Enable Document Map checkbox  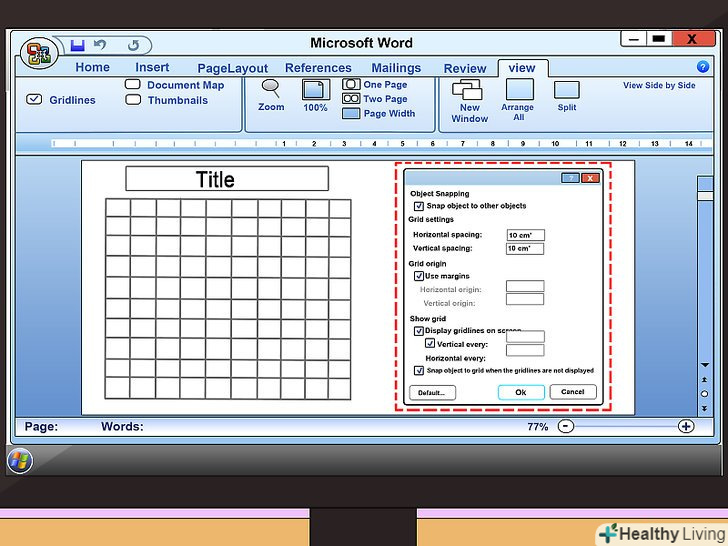point(133,84)
